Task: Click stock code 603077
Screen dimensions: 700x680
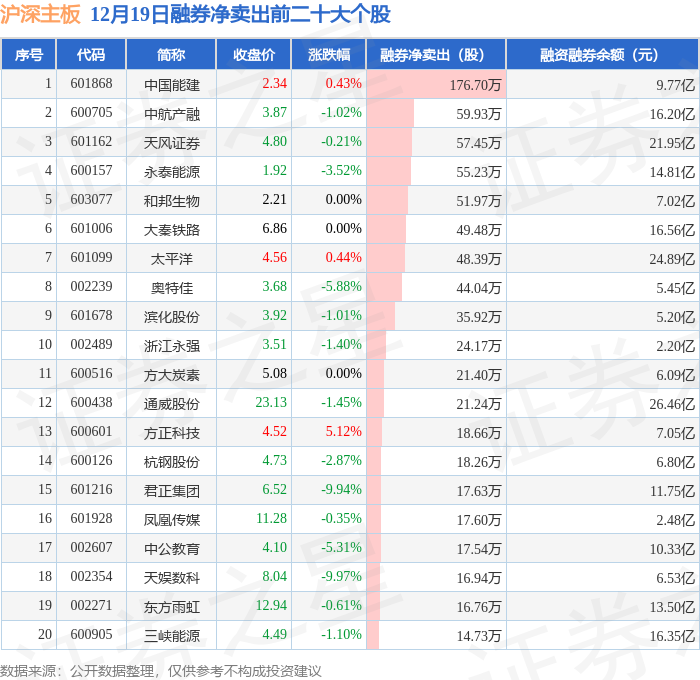Action: (92, 200)
